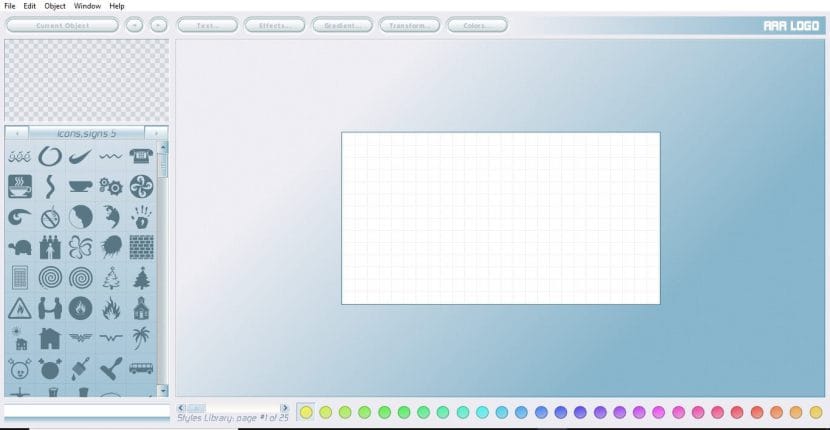Click the Transform... button

click(410, 25)
